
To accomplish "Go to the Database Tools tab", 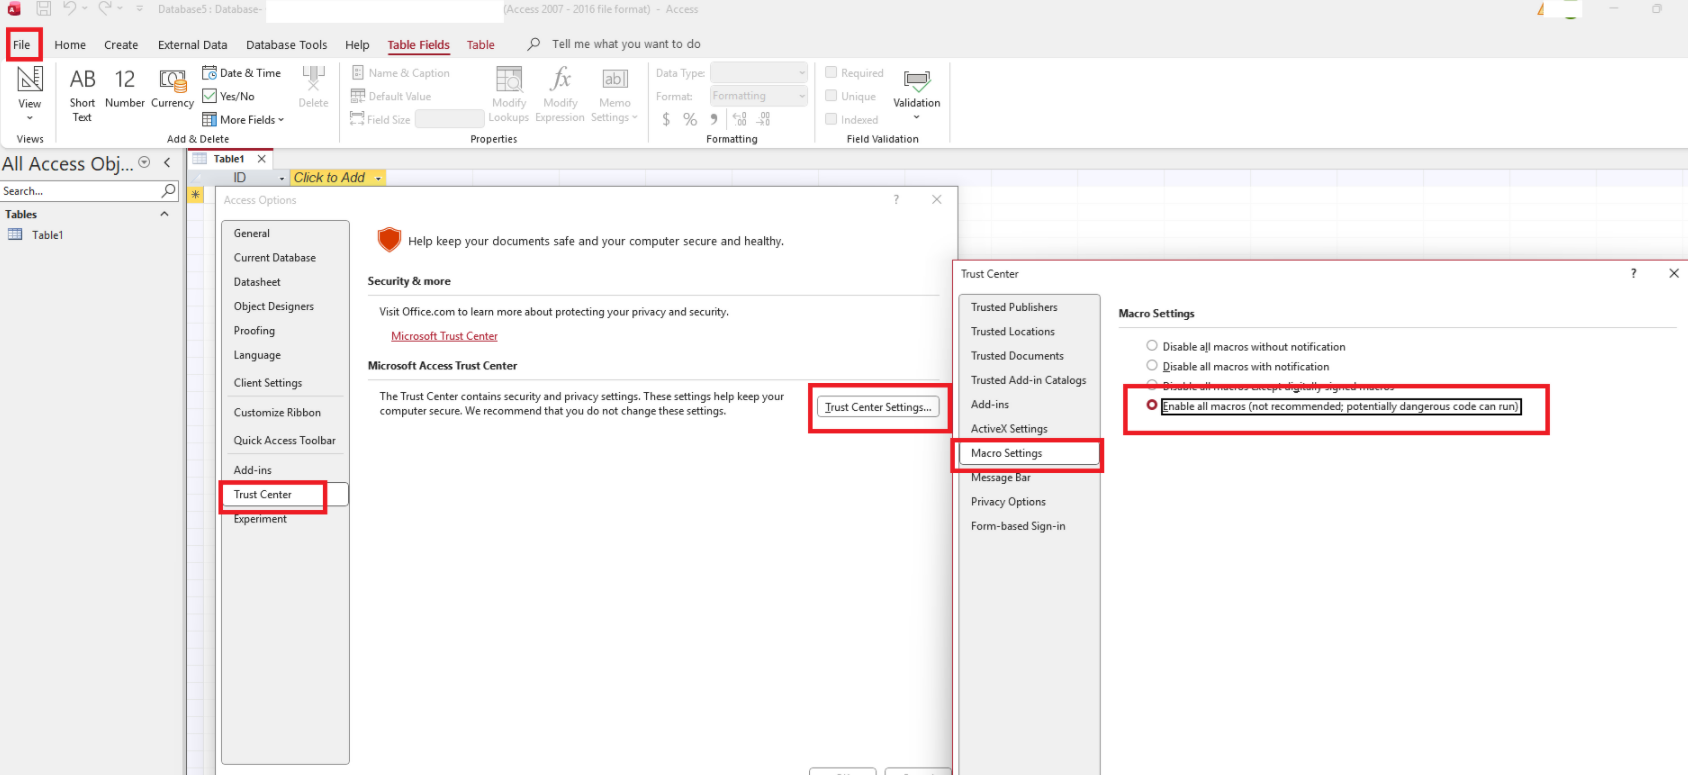I will tap(287, 45).
